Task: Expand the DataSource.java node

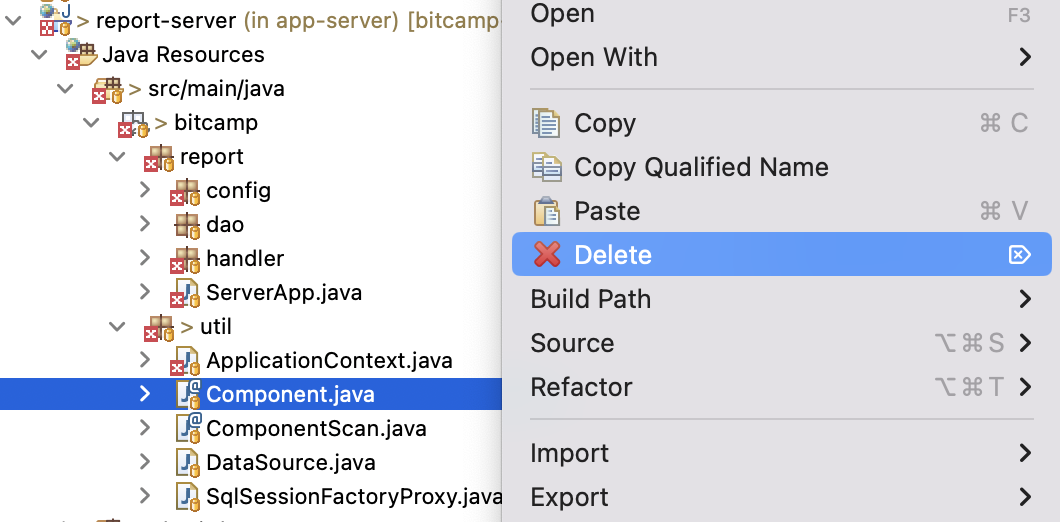Action: pos(144,462)
